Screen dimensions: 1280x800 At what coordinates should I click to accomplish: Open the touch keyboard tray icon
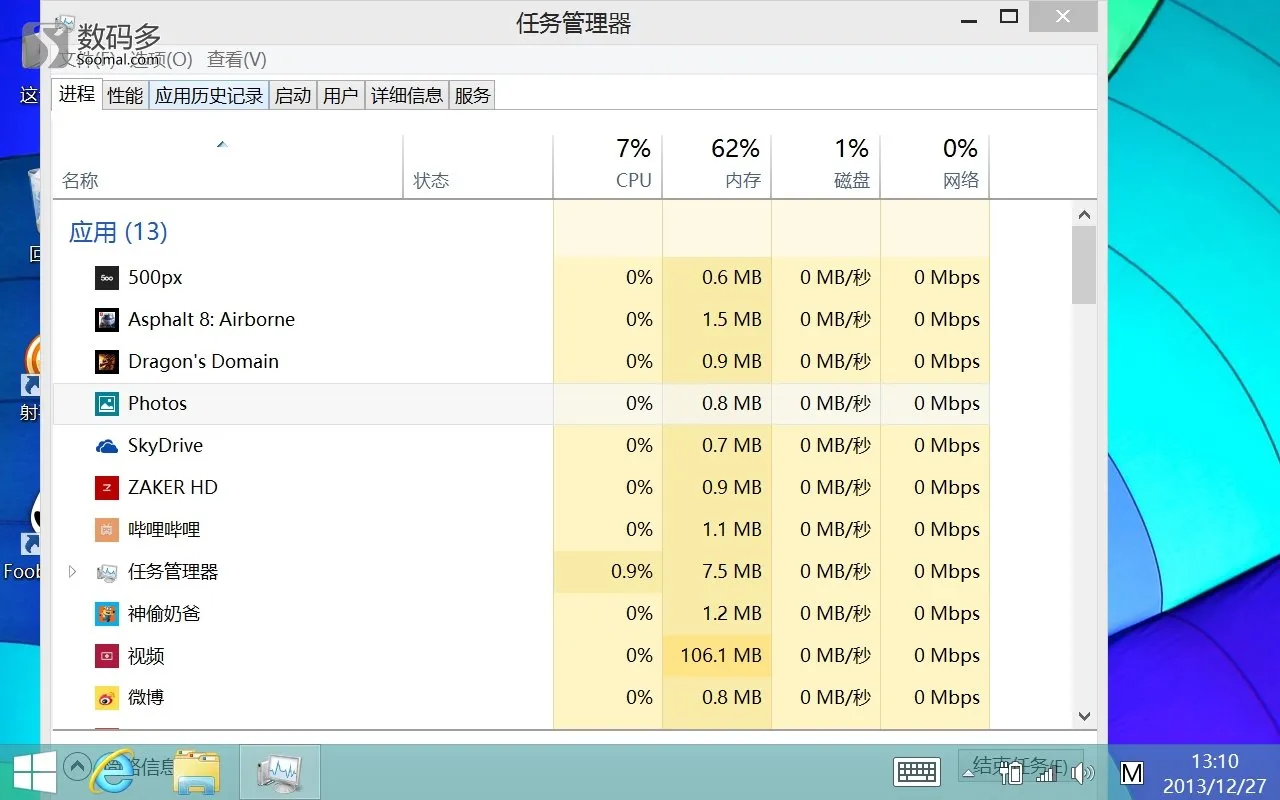[916, 772]
